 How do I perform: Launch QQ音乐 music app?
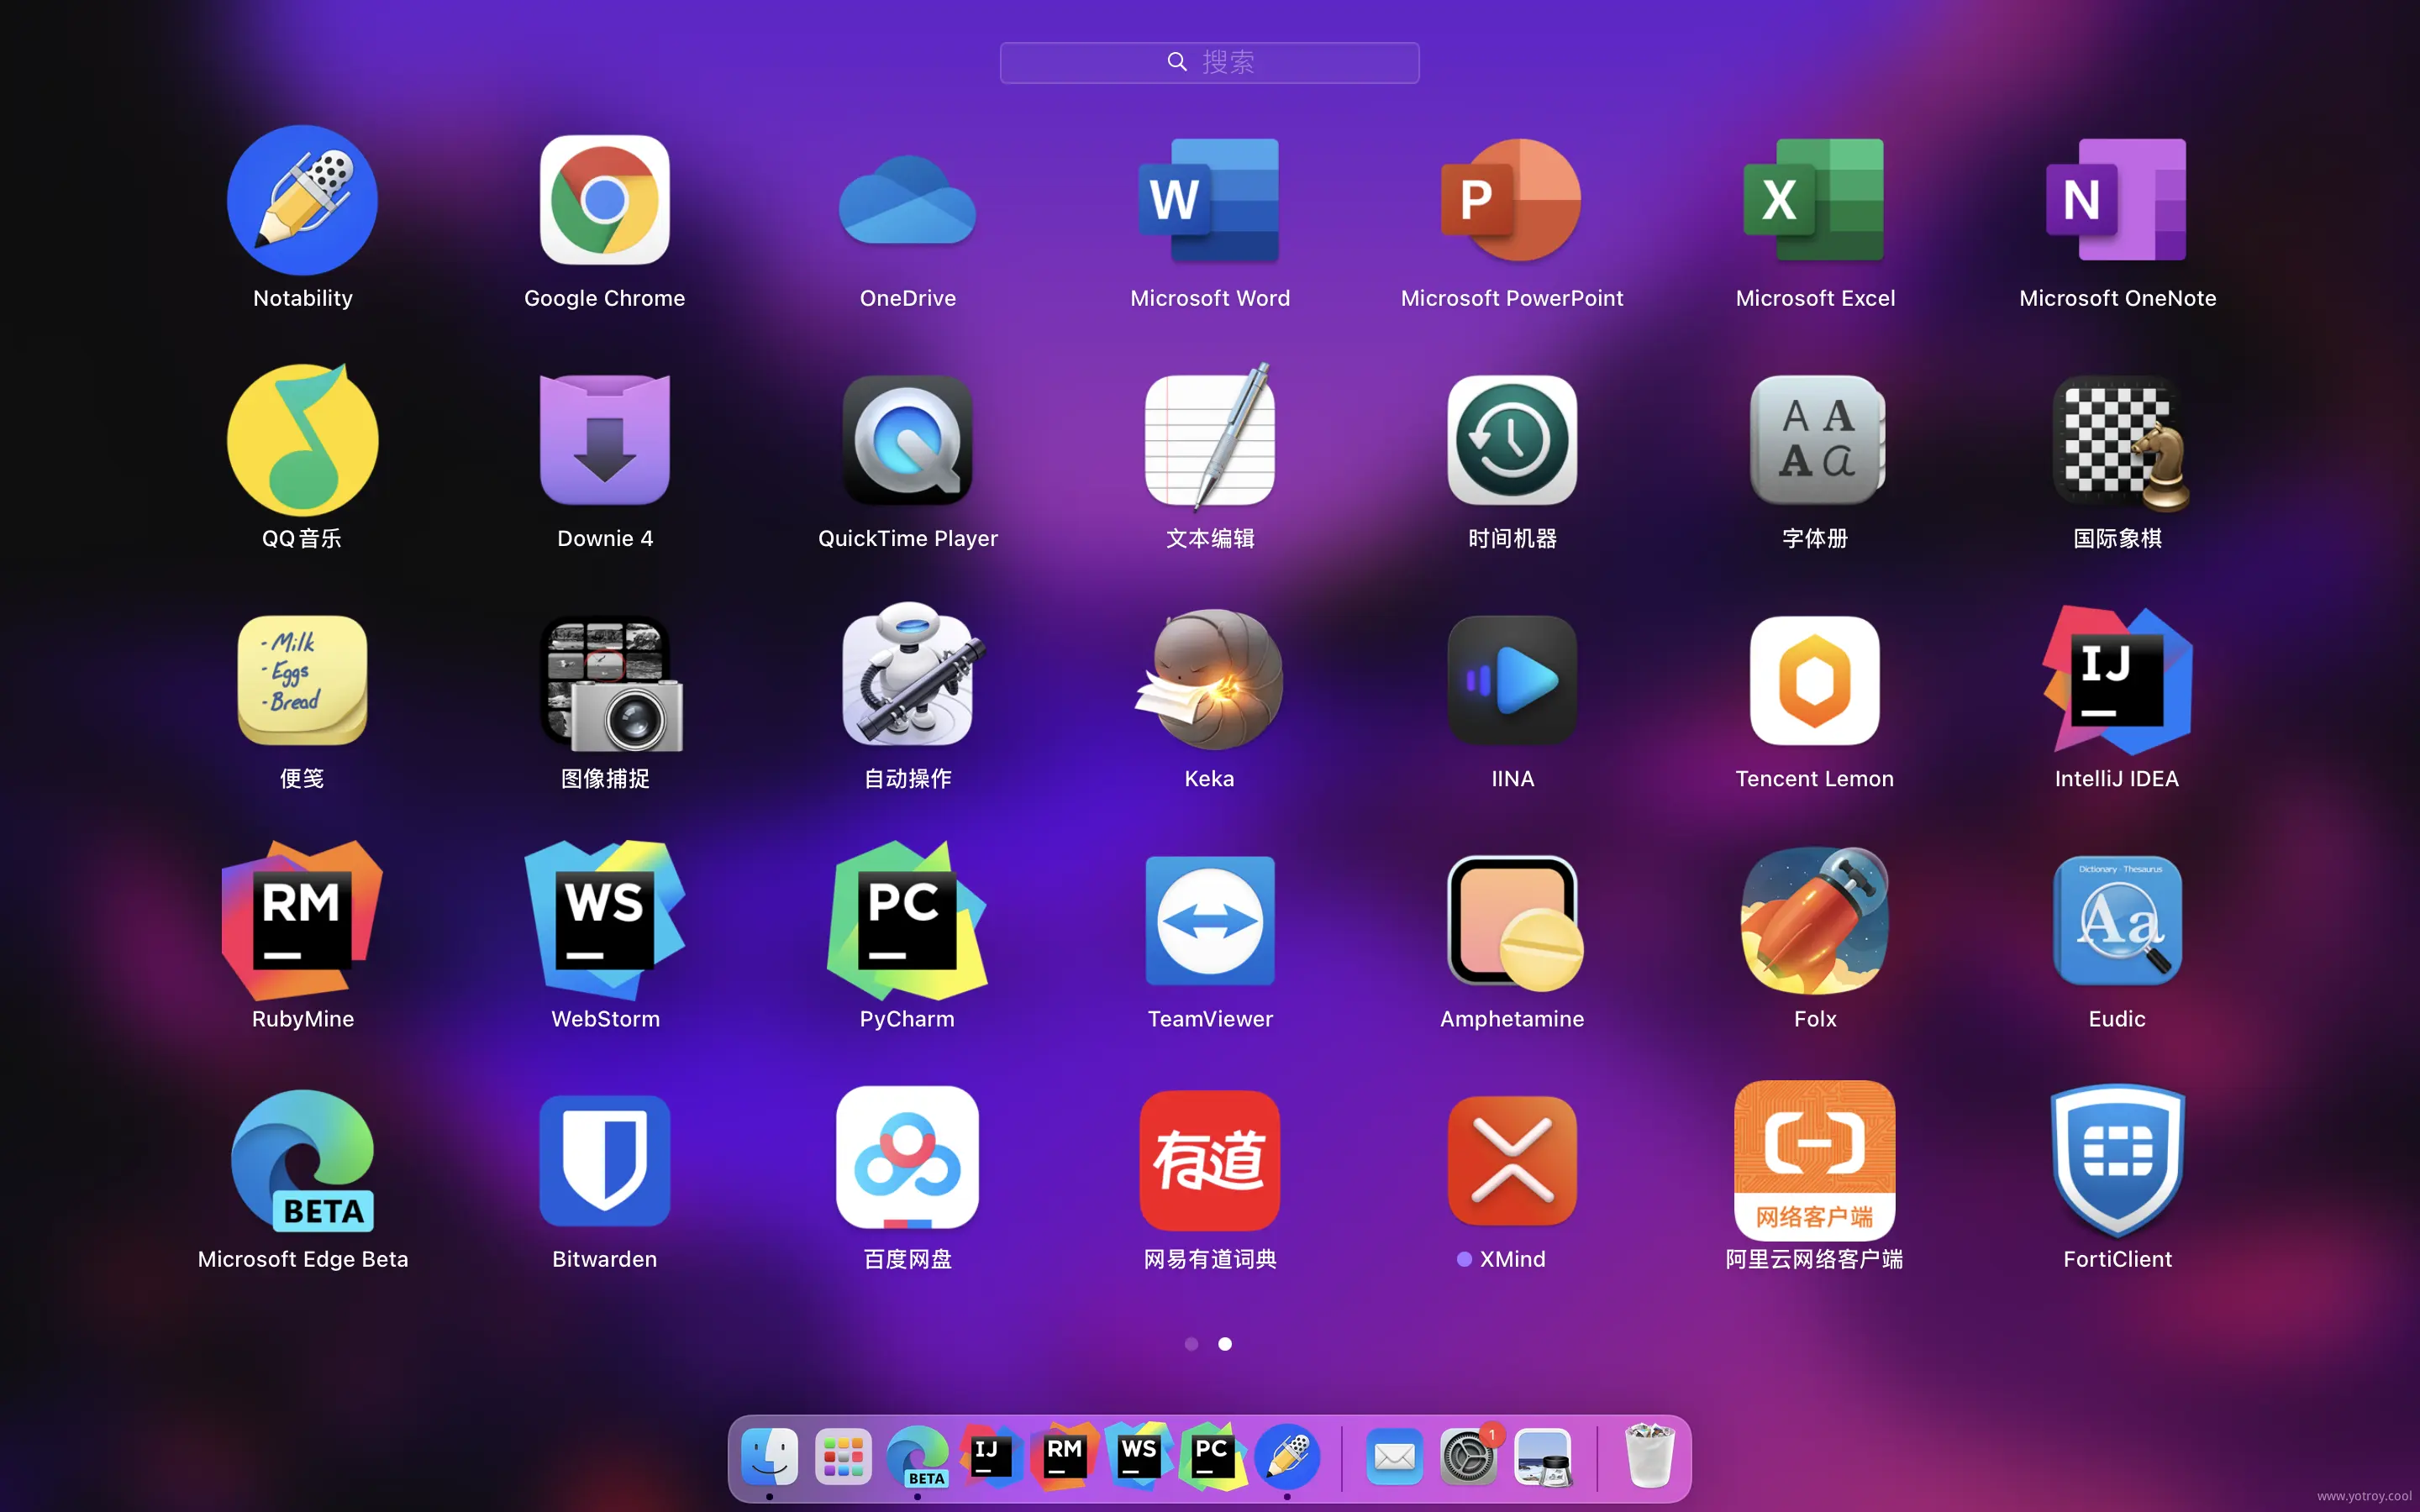[x=302, y=440]
